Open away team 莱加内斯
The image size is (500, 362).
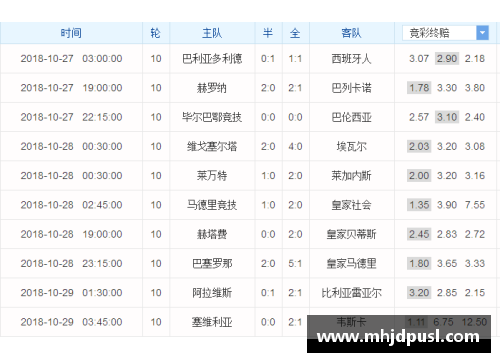(x=351, y=176)
